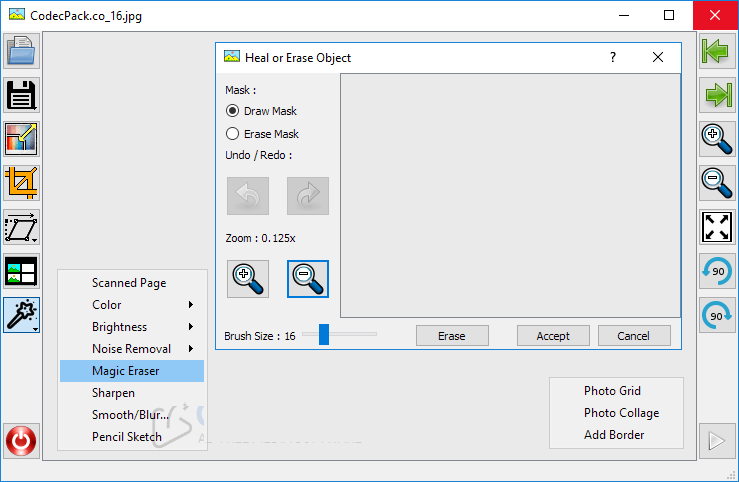The width and height of the screenshot is (739, 482).
Task: Go to previous image green arrow
Action: [716, 51]
